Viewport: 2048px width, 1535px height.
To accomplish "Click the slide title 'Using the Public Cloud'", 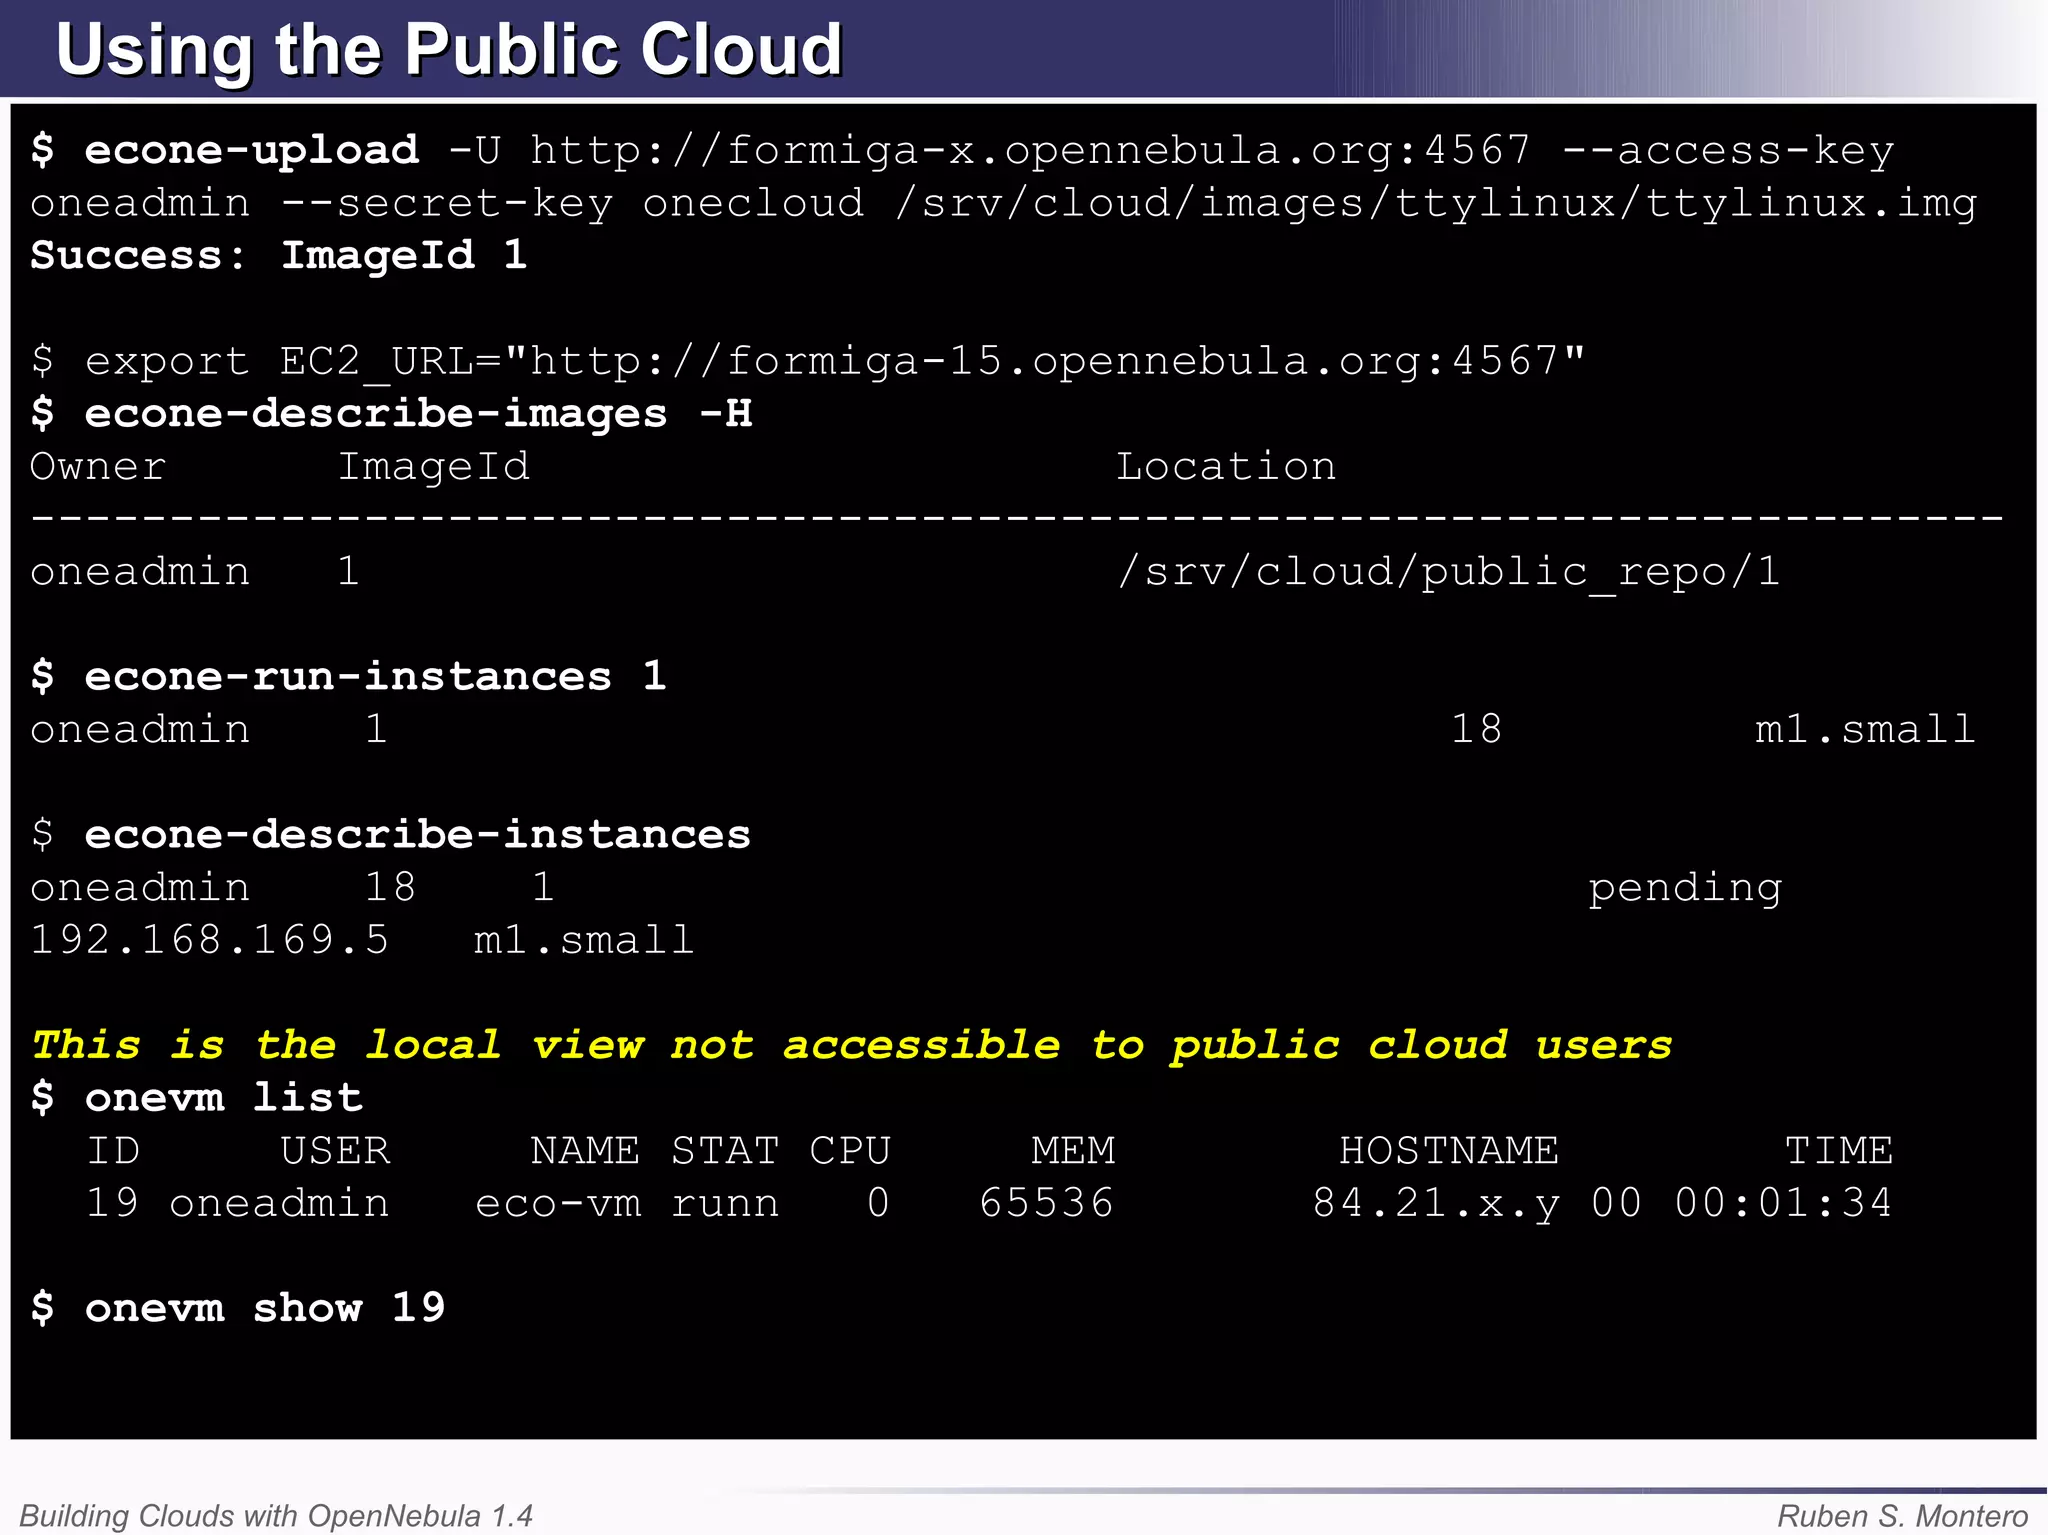I will (449, 49).
